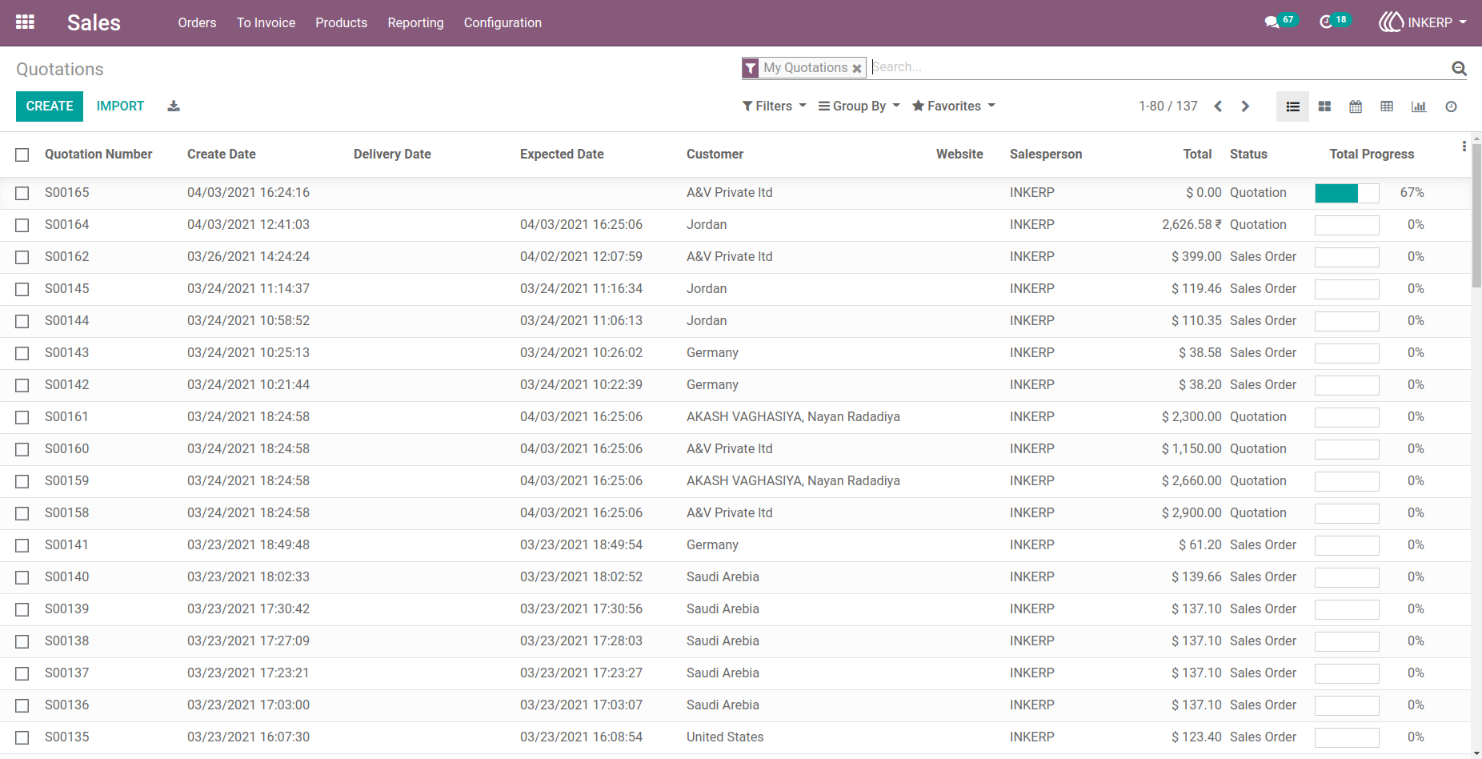Expand the Favorites dropdown
Image resolution: width=1482 pixels, height=759 pixels.
tap(953, 106)
